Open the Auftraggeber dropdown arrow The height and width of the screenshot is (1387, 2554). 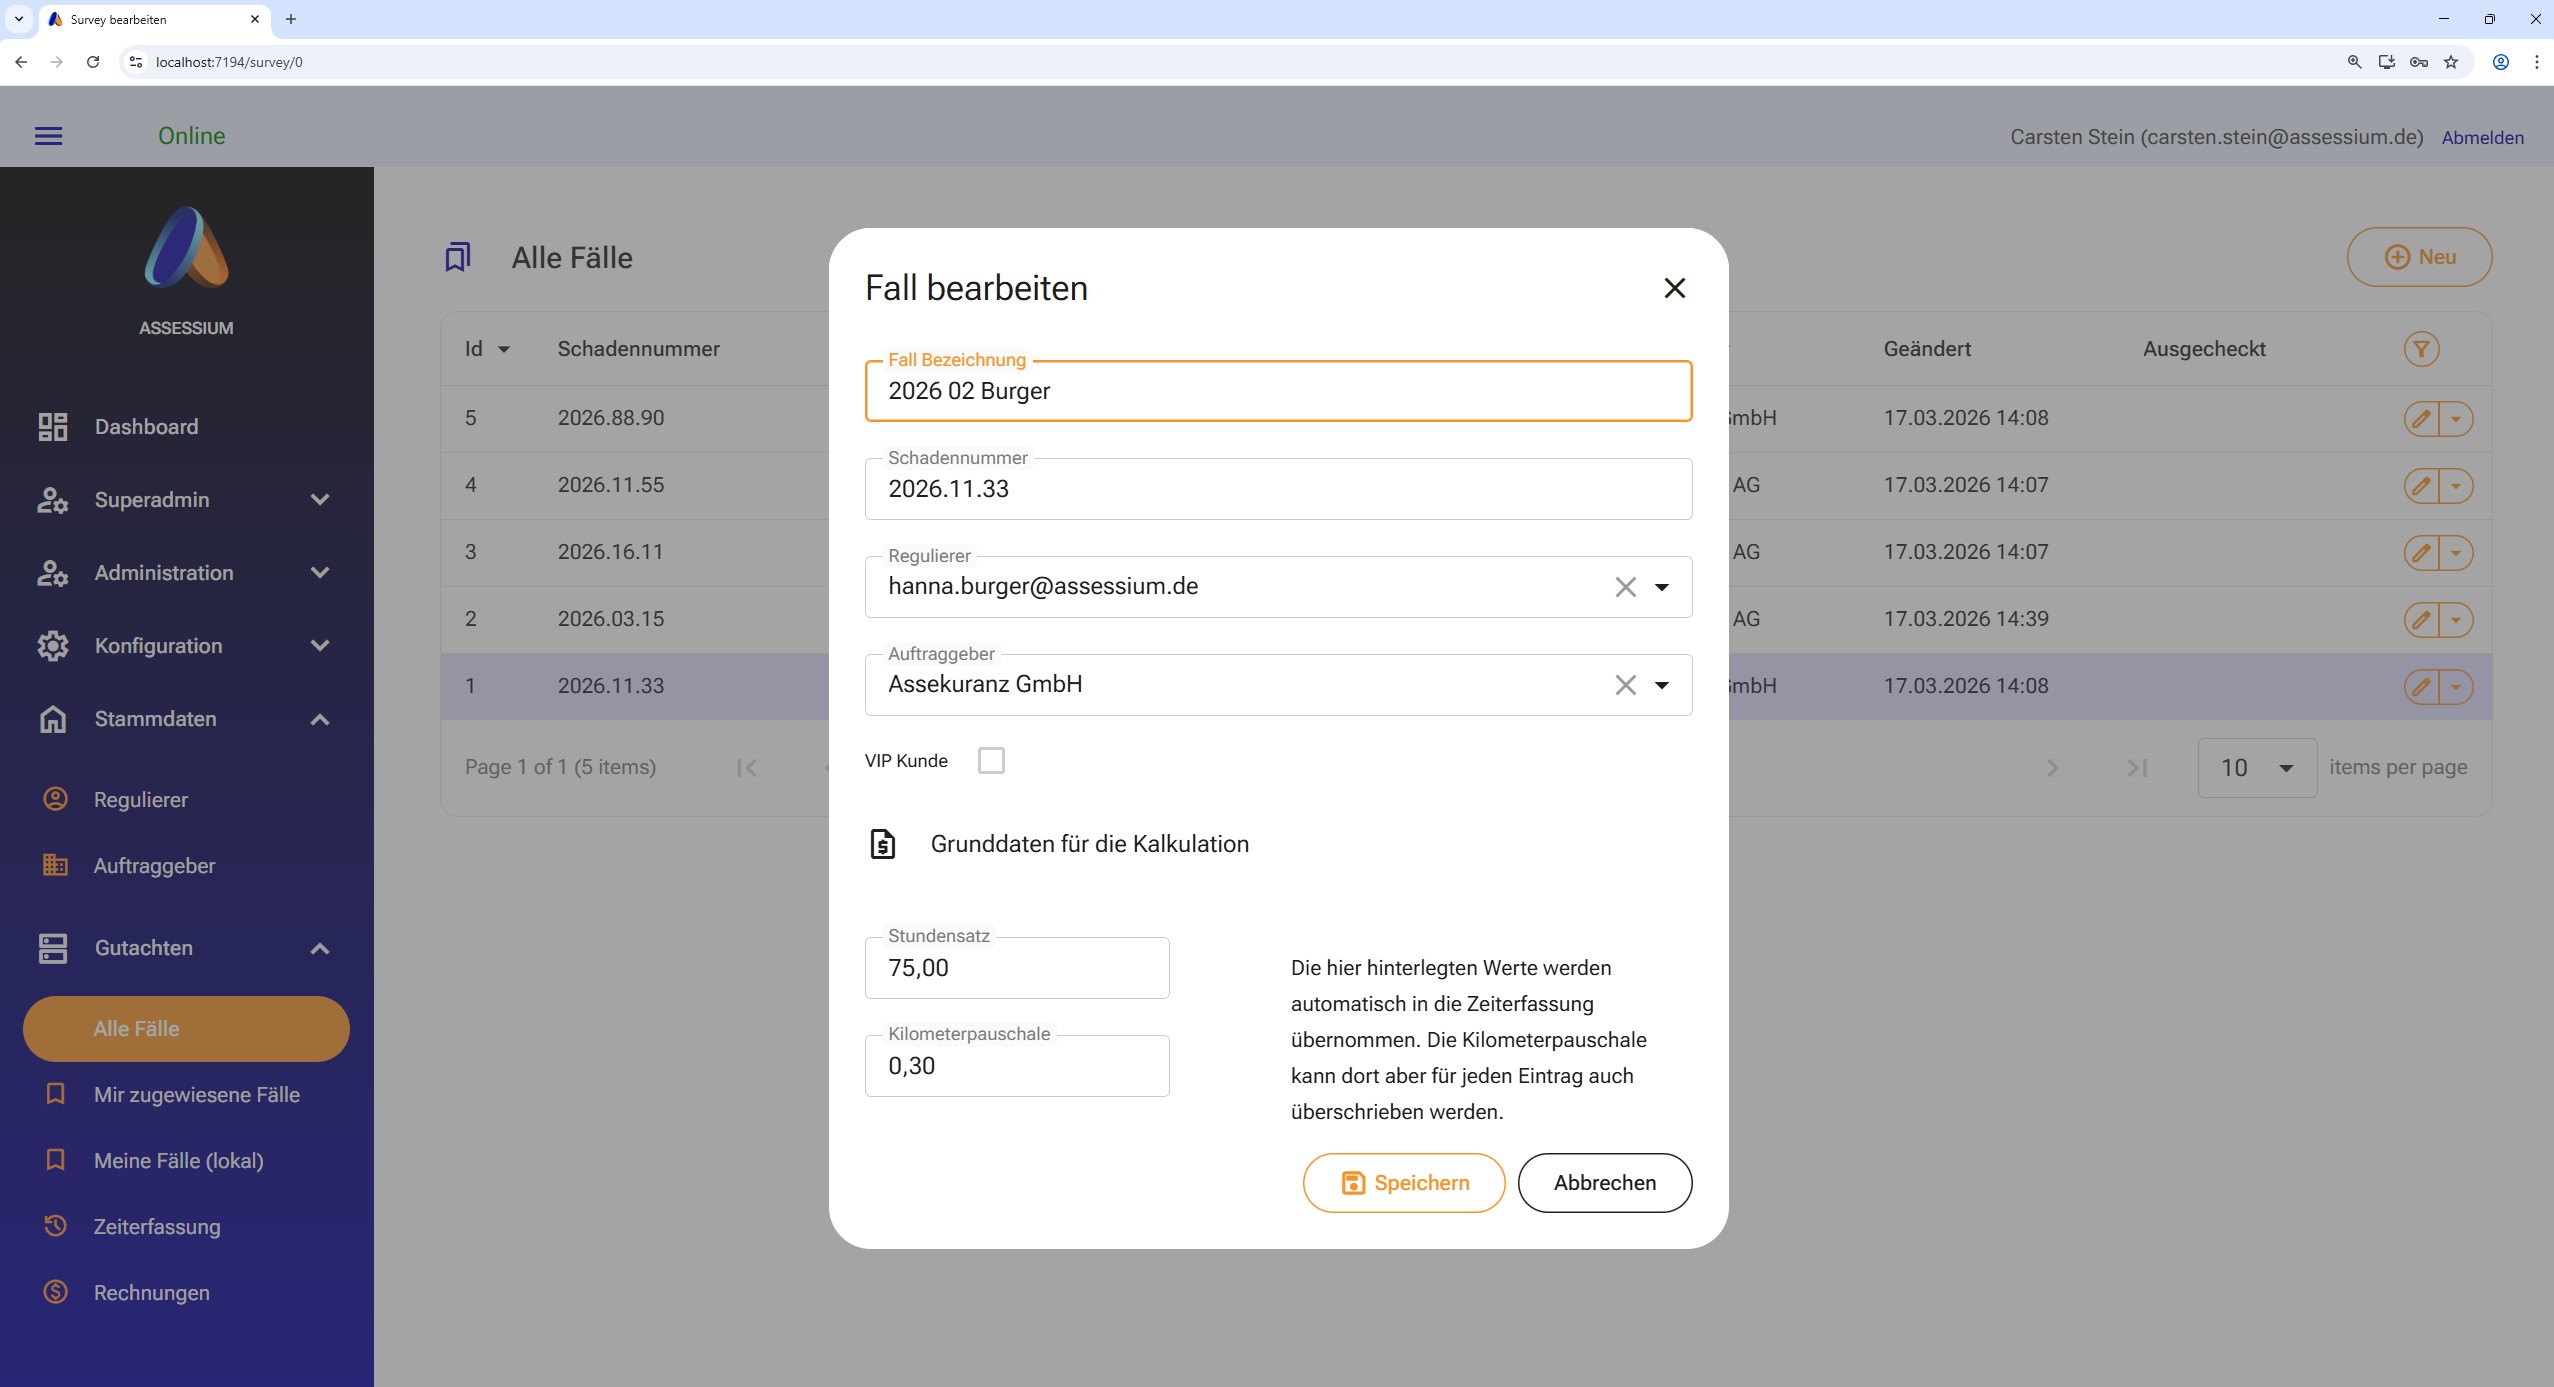point(1661,685)
